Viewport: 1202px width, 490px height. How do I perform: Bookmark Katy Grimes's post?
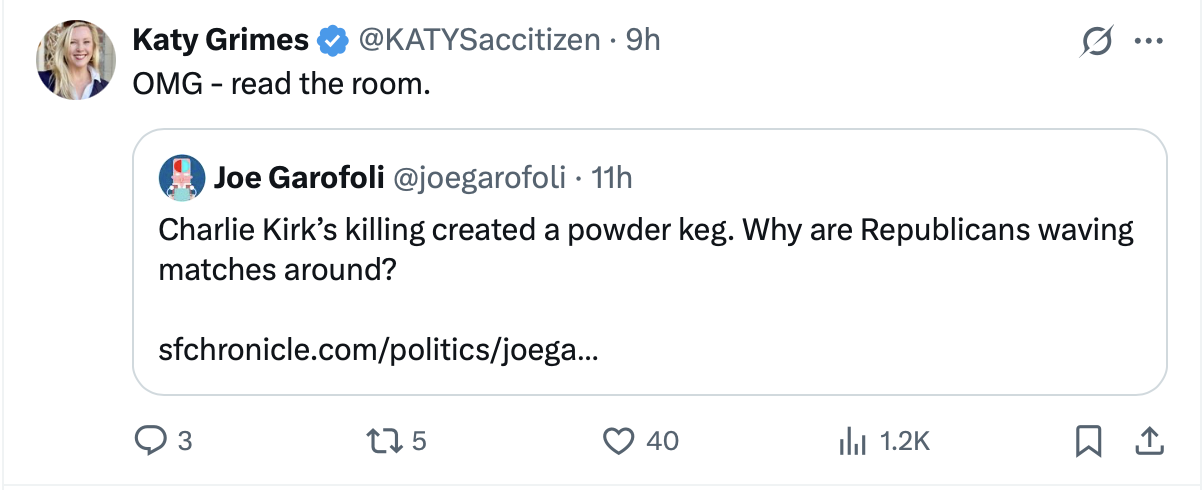click(1090, 440)
